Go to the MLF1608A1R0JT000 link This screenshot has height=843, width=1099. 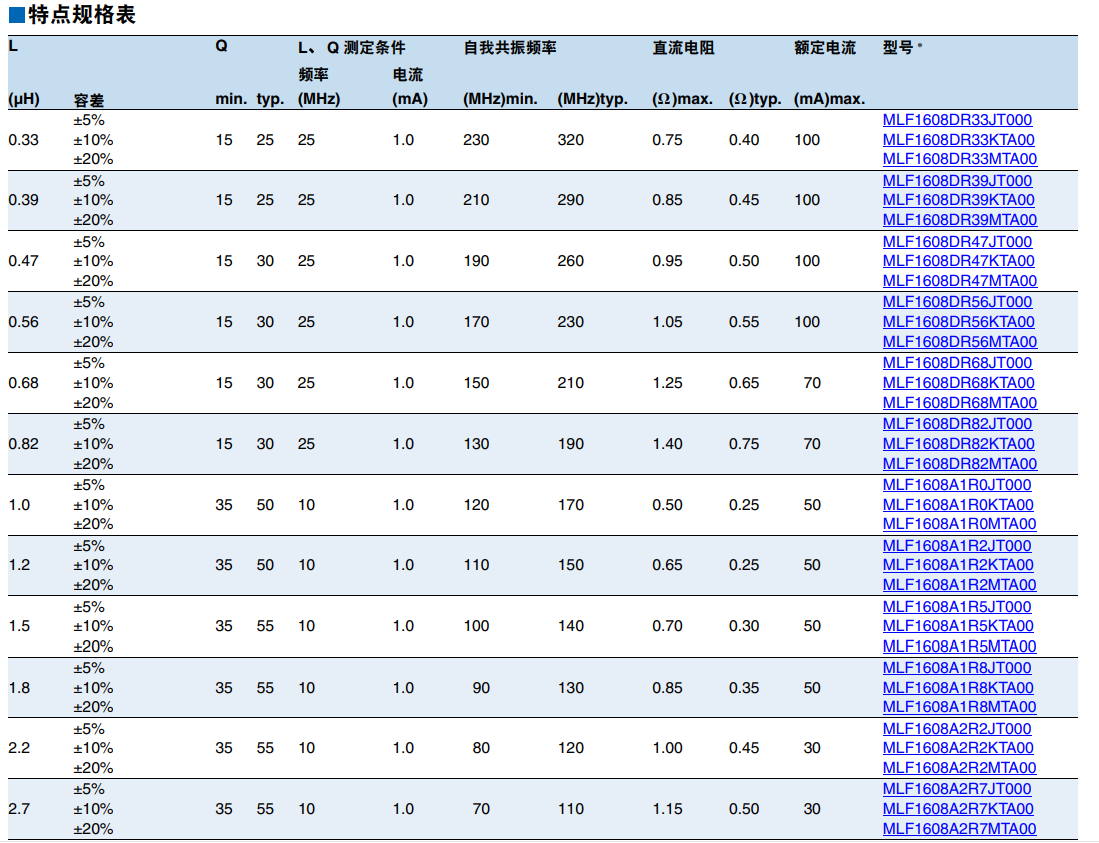(957, 485)
